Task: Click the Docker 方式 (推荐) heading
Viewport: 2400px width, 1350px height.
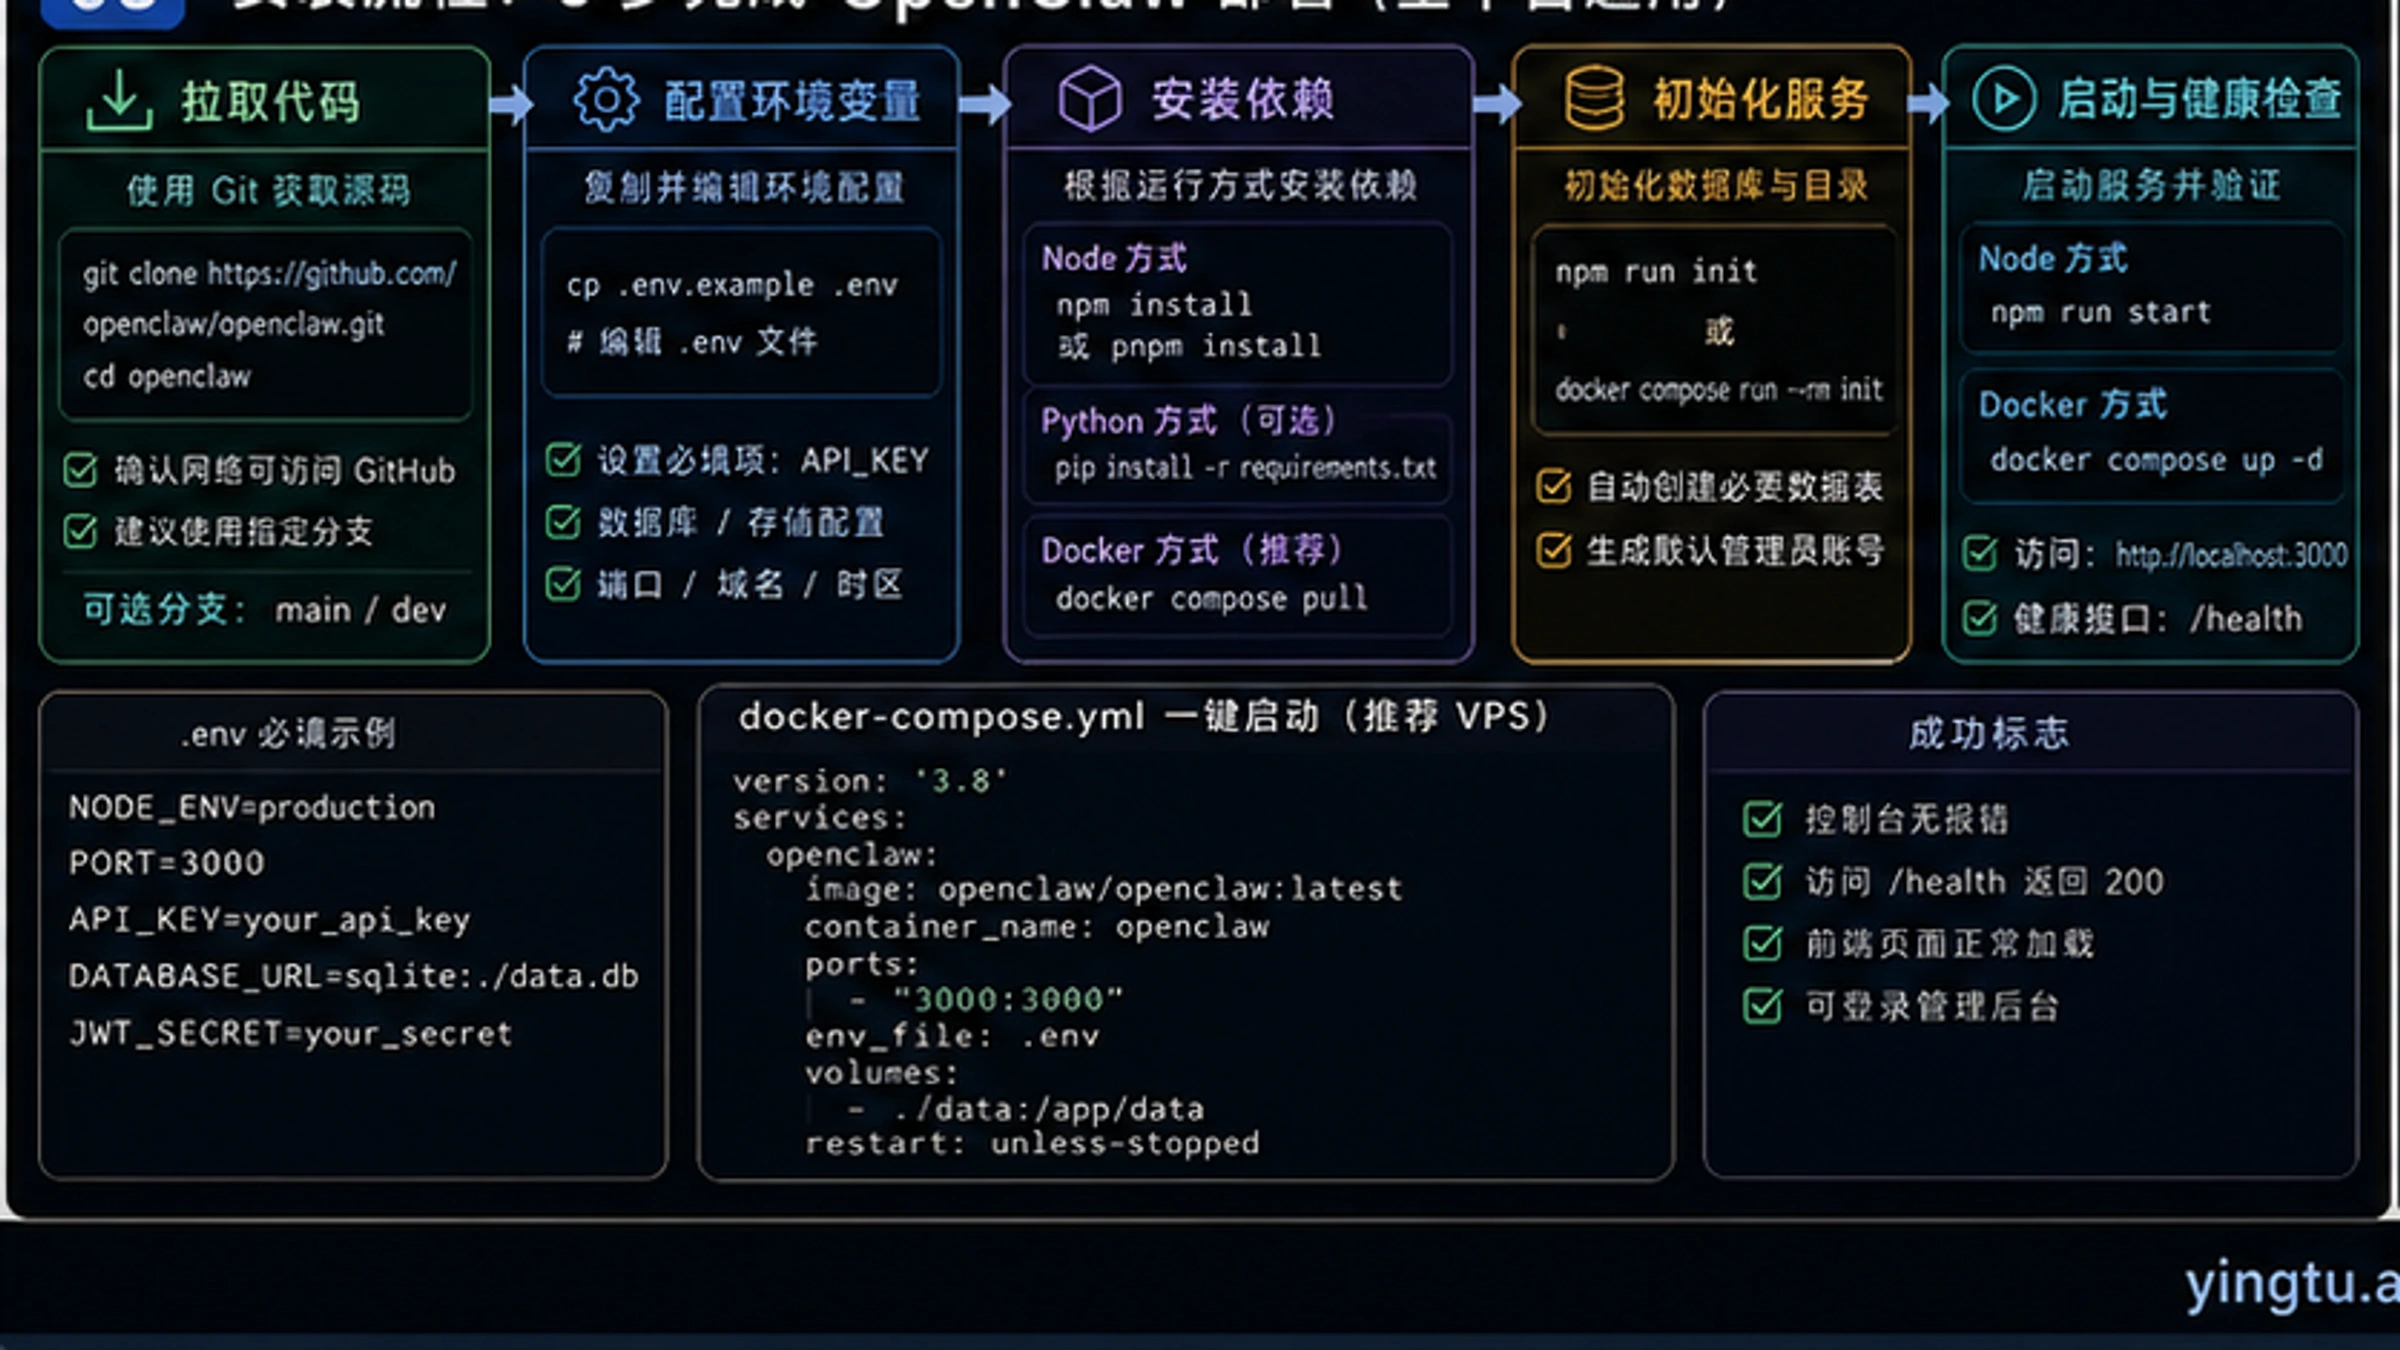Action: tap(1192, 550)
